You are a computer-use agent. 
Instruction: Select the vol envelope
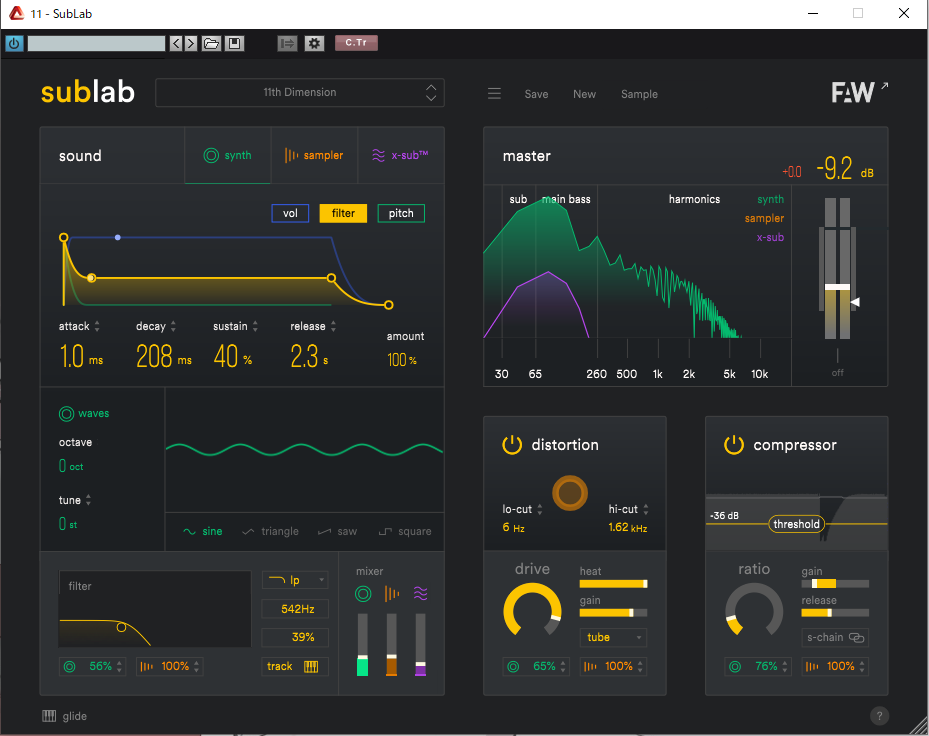point(290,213)
